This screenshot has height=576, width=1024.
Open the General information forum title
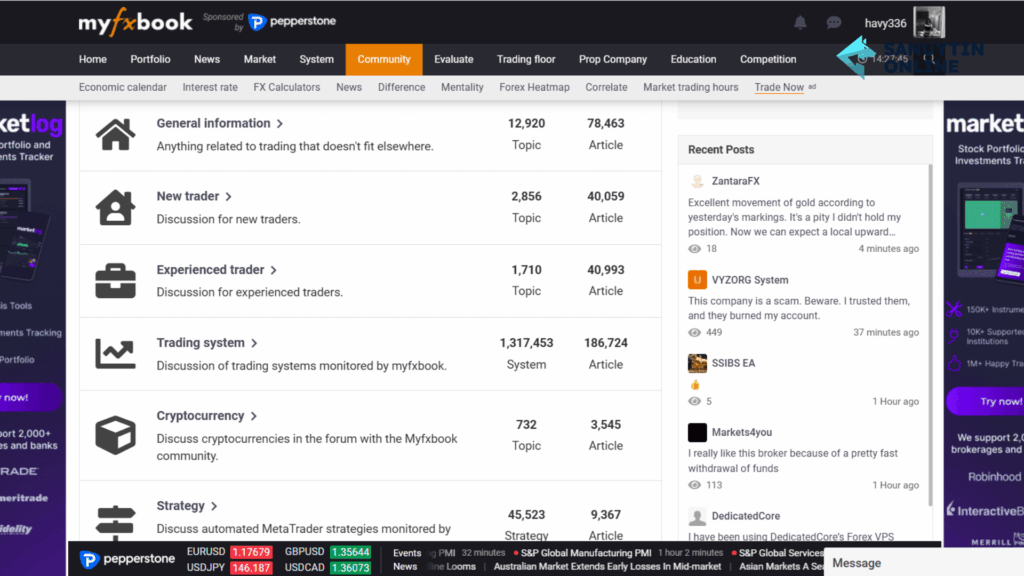[x=214, y=123]
